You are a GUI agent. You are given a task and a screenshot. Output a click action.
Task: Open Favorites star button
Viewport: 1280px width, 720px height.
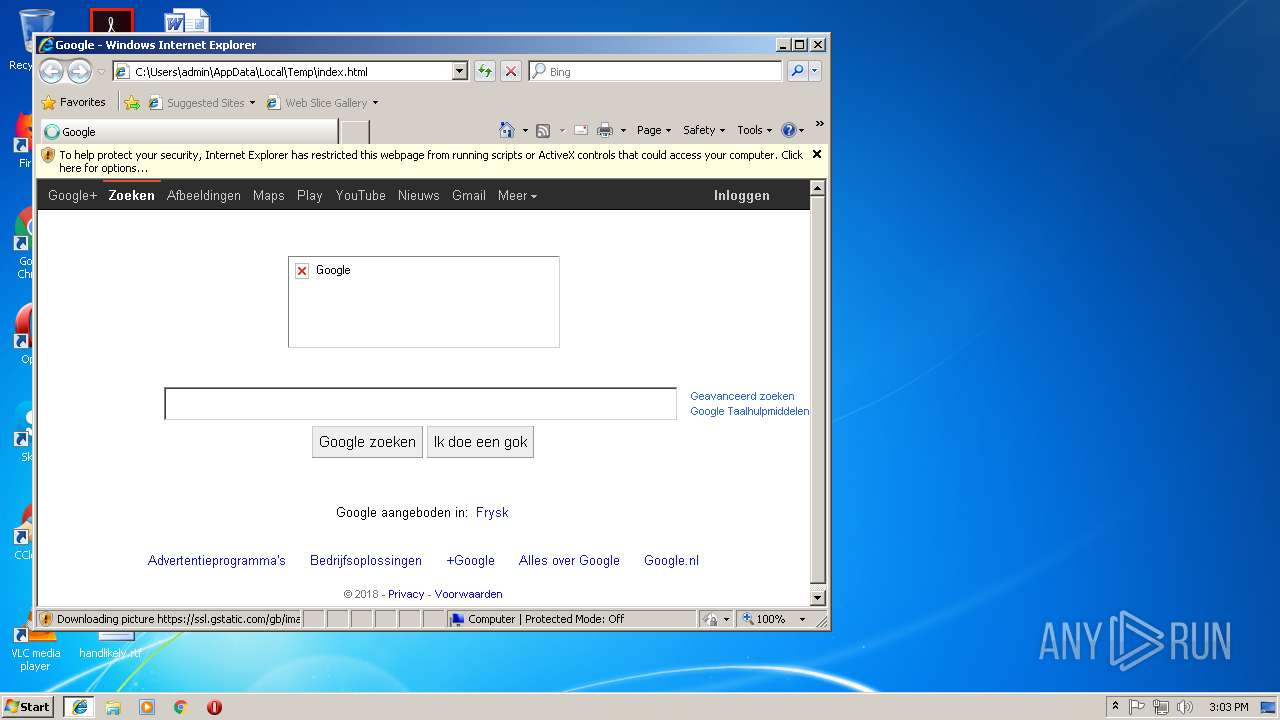click(73, 102)
